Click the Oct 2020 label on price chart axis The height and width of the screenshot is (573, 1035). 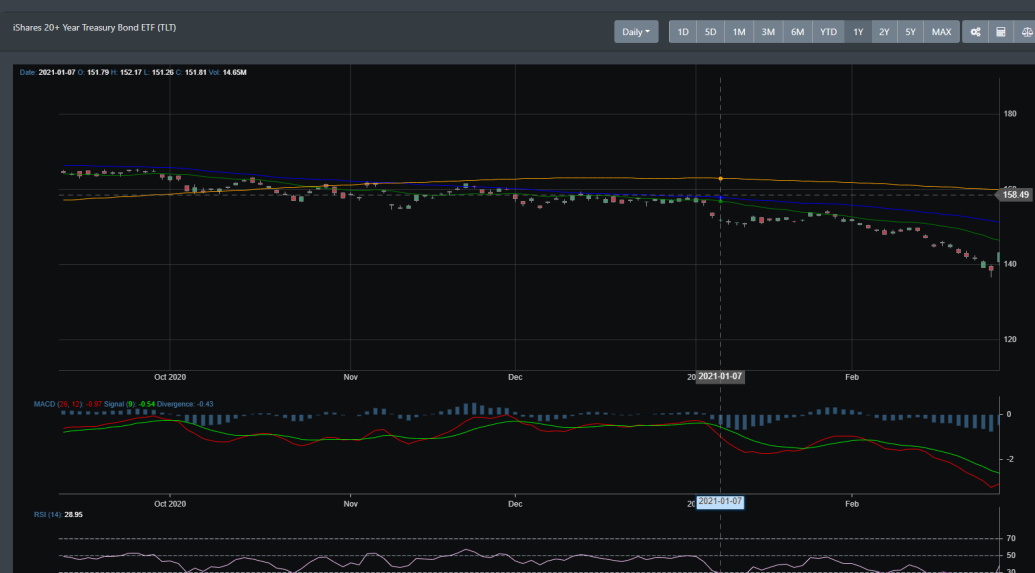[x=170, y=378]
